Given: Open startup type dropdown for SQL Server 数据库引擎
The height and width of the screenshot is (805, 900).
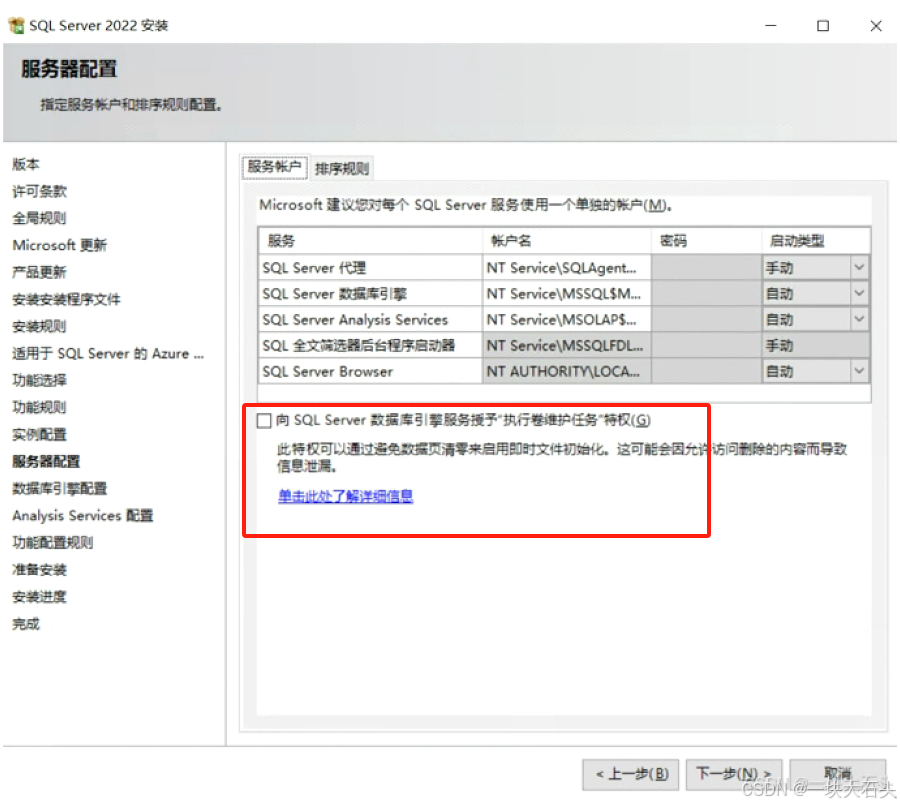Looking at the screenshot, I should (859, 293).
